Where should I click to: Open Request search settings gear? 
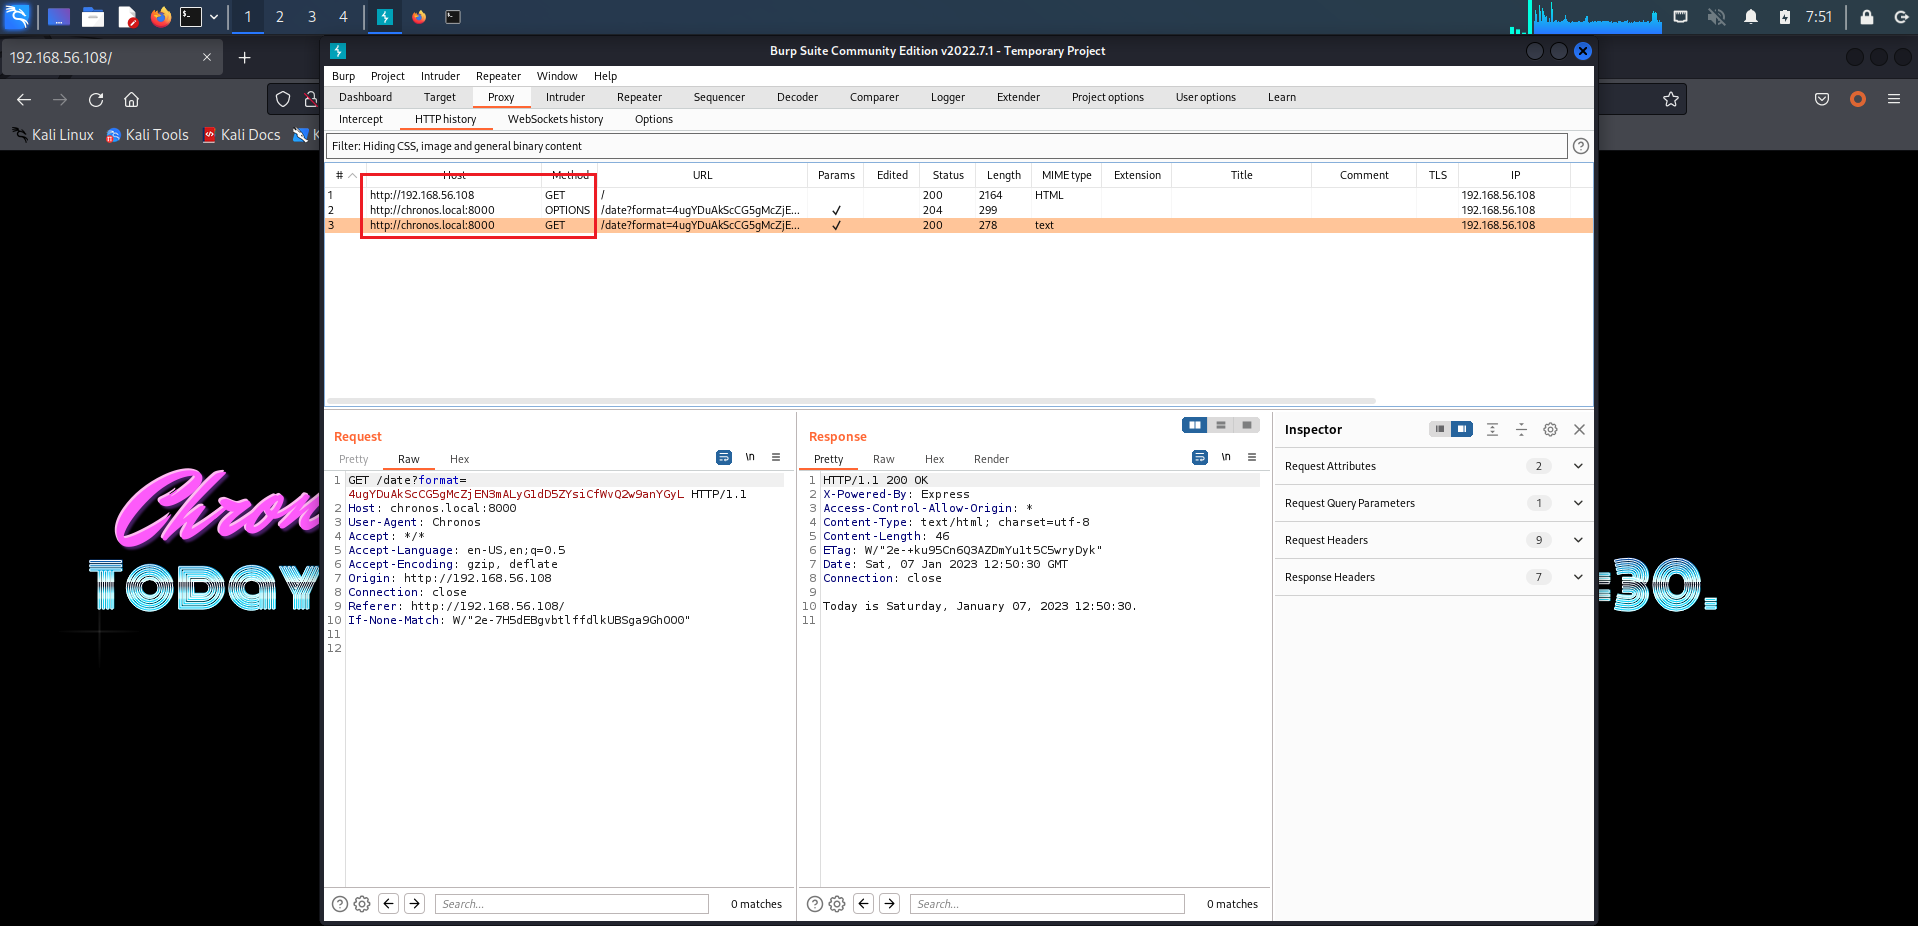pos(362,904)
